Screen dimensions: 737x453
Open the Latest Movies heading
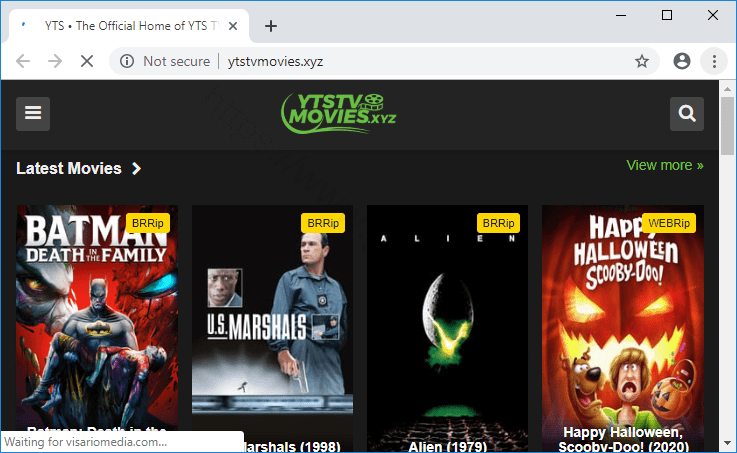pyautogui.click(x=69, y=168)
